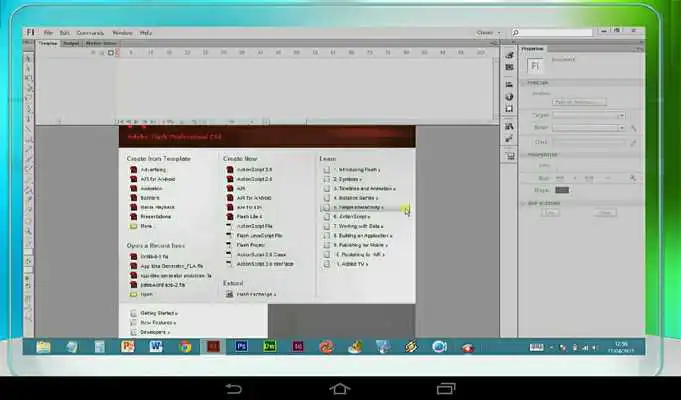The image size is (681, 400).
Task: Click the Publish Settings button
Action: [x=579, y=102]
